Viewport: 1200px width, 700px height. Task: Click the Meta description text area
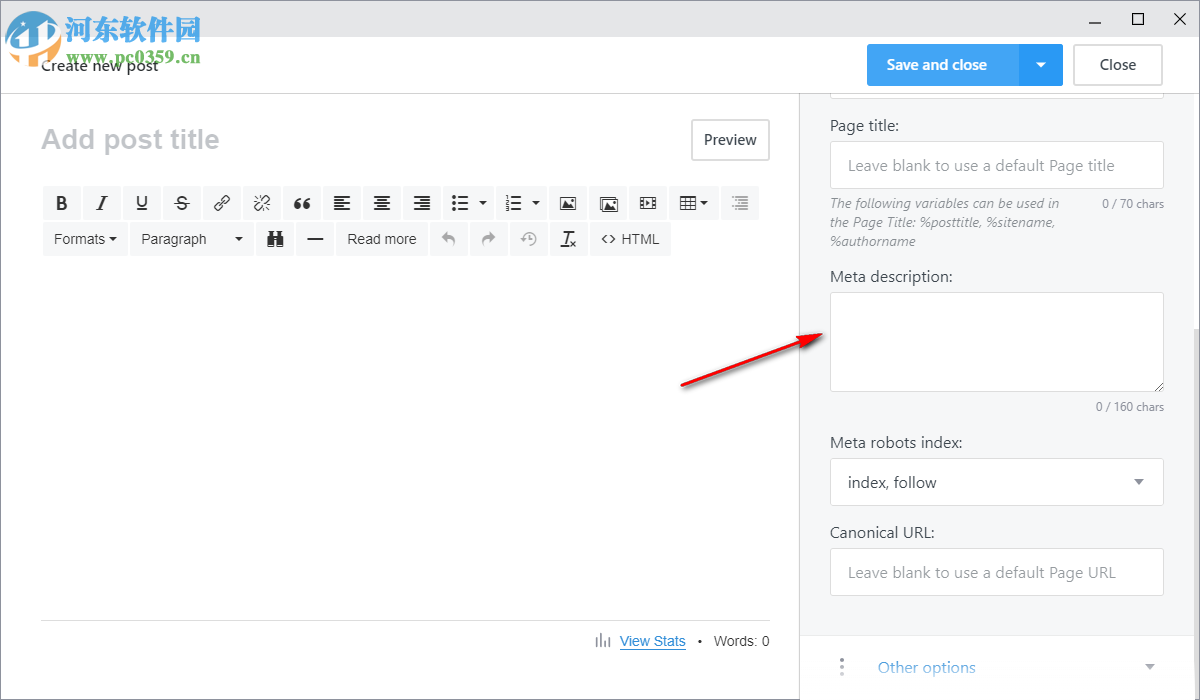pos(997,342)
